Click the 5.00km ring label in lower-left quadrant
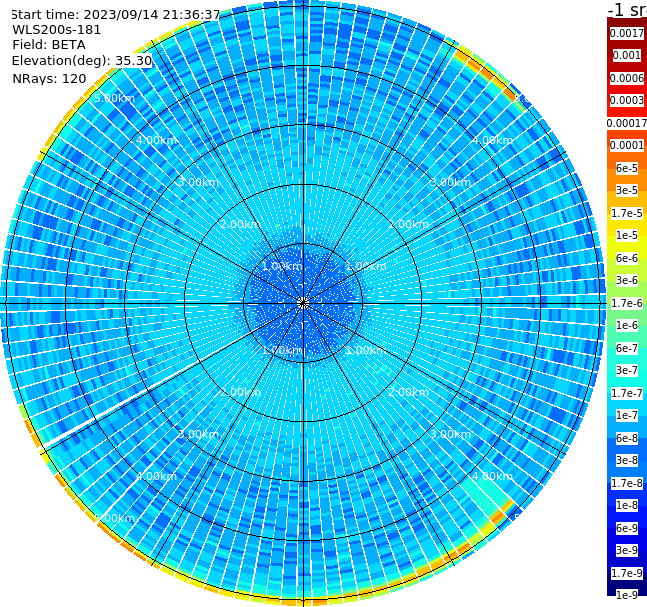 [114, 518]
